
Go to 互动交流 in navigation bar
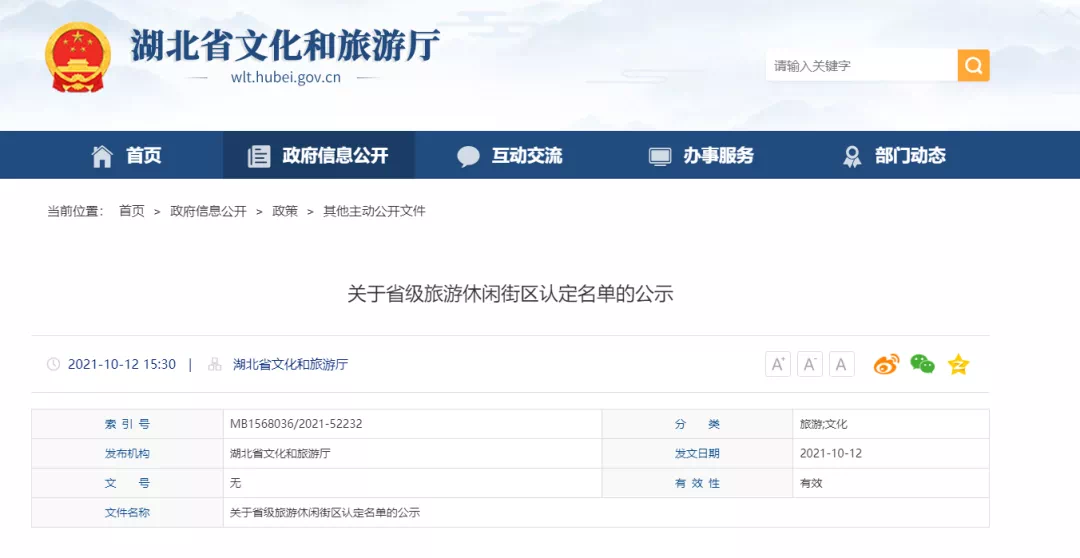pos(510,156)
